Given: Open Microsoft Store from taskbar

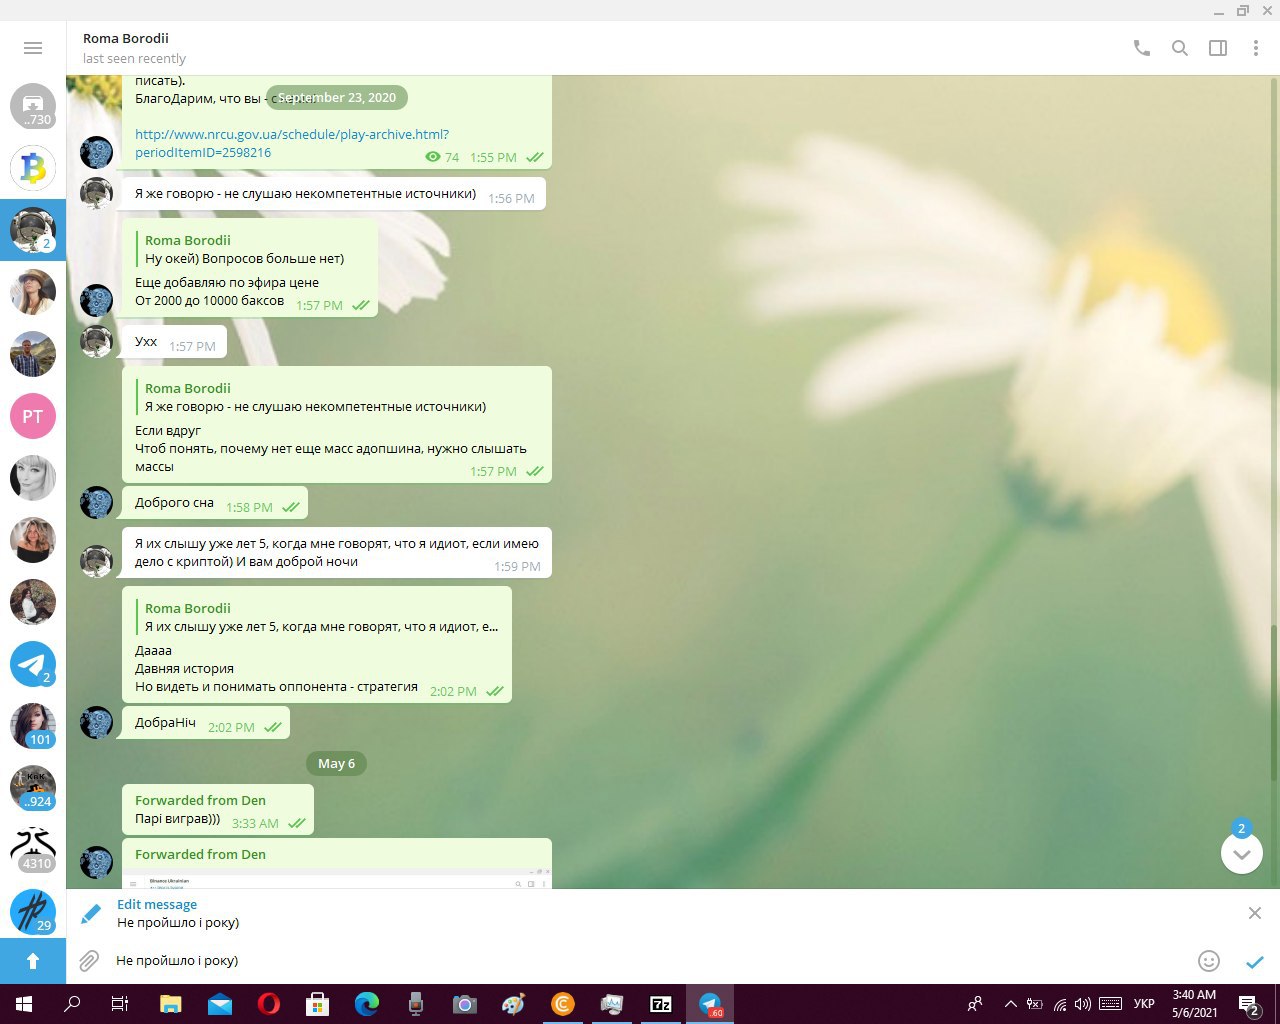Looking at the screenshot, I should (318, 1004).
